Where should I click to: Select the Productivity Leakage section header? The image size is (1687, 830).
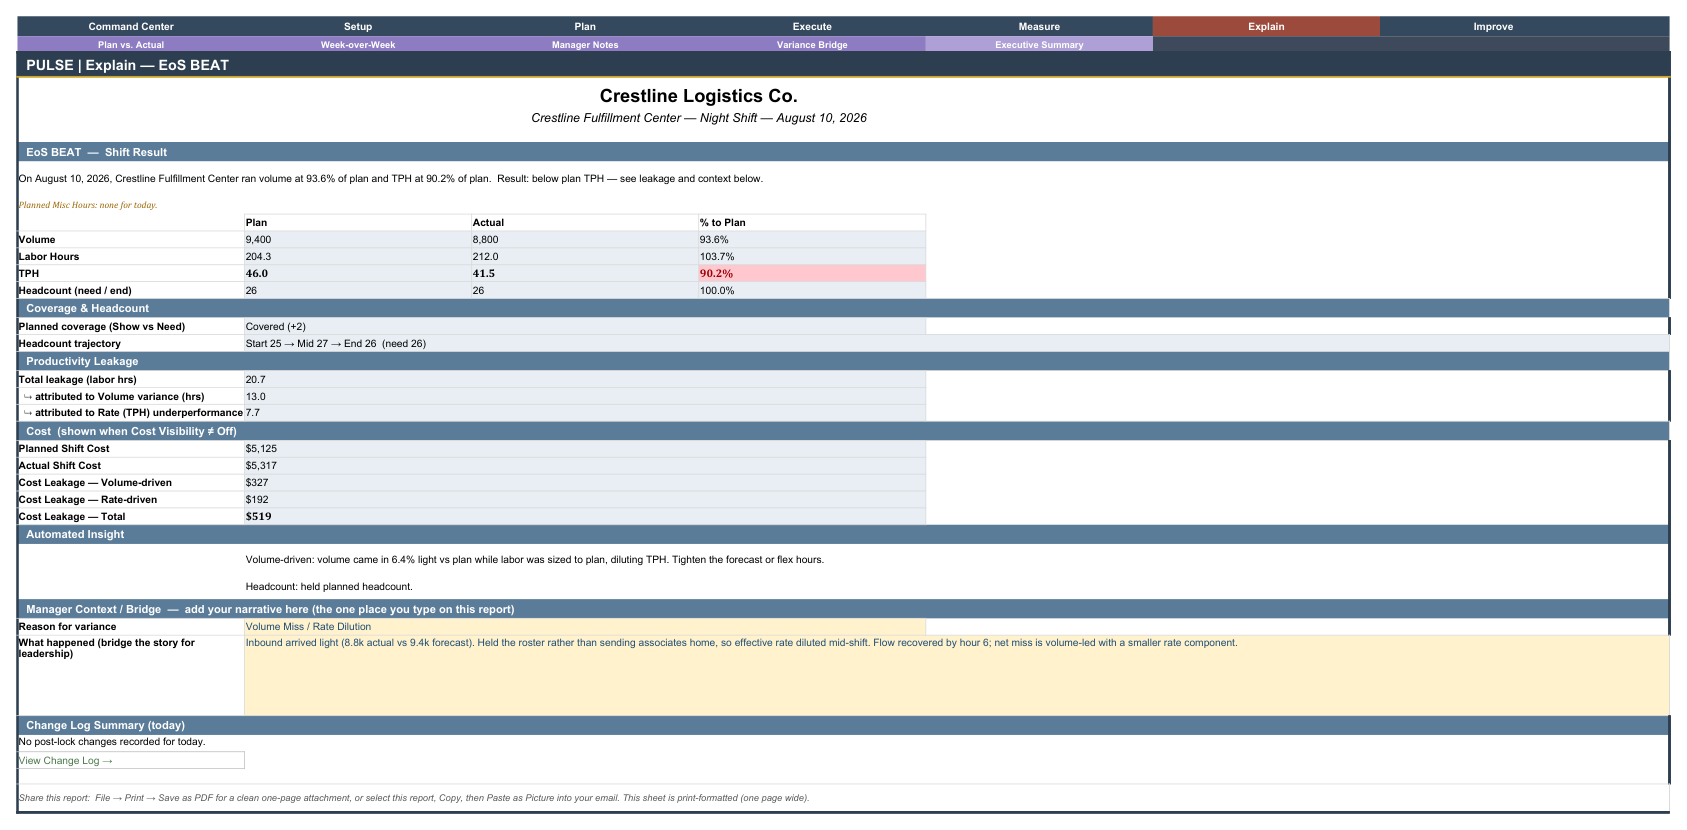[843, 361]
